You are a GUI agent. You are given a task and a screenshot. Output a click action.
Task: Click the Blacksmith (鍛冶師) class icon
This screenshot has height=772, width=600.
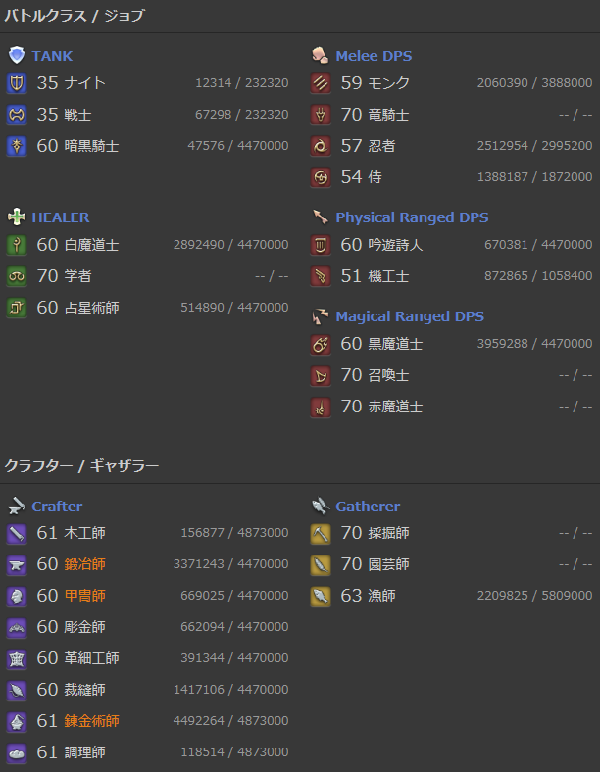click(17, 565)
